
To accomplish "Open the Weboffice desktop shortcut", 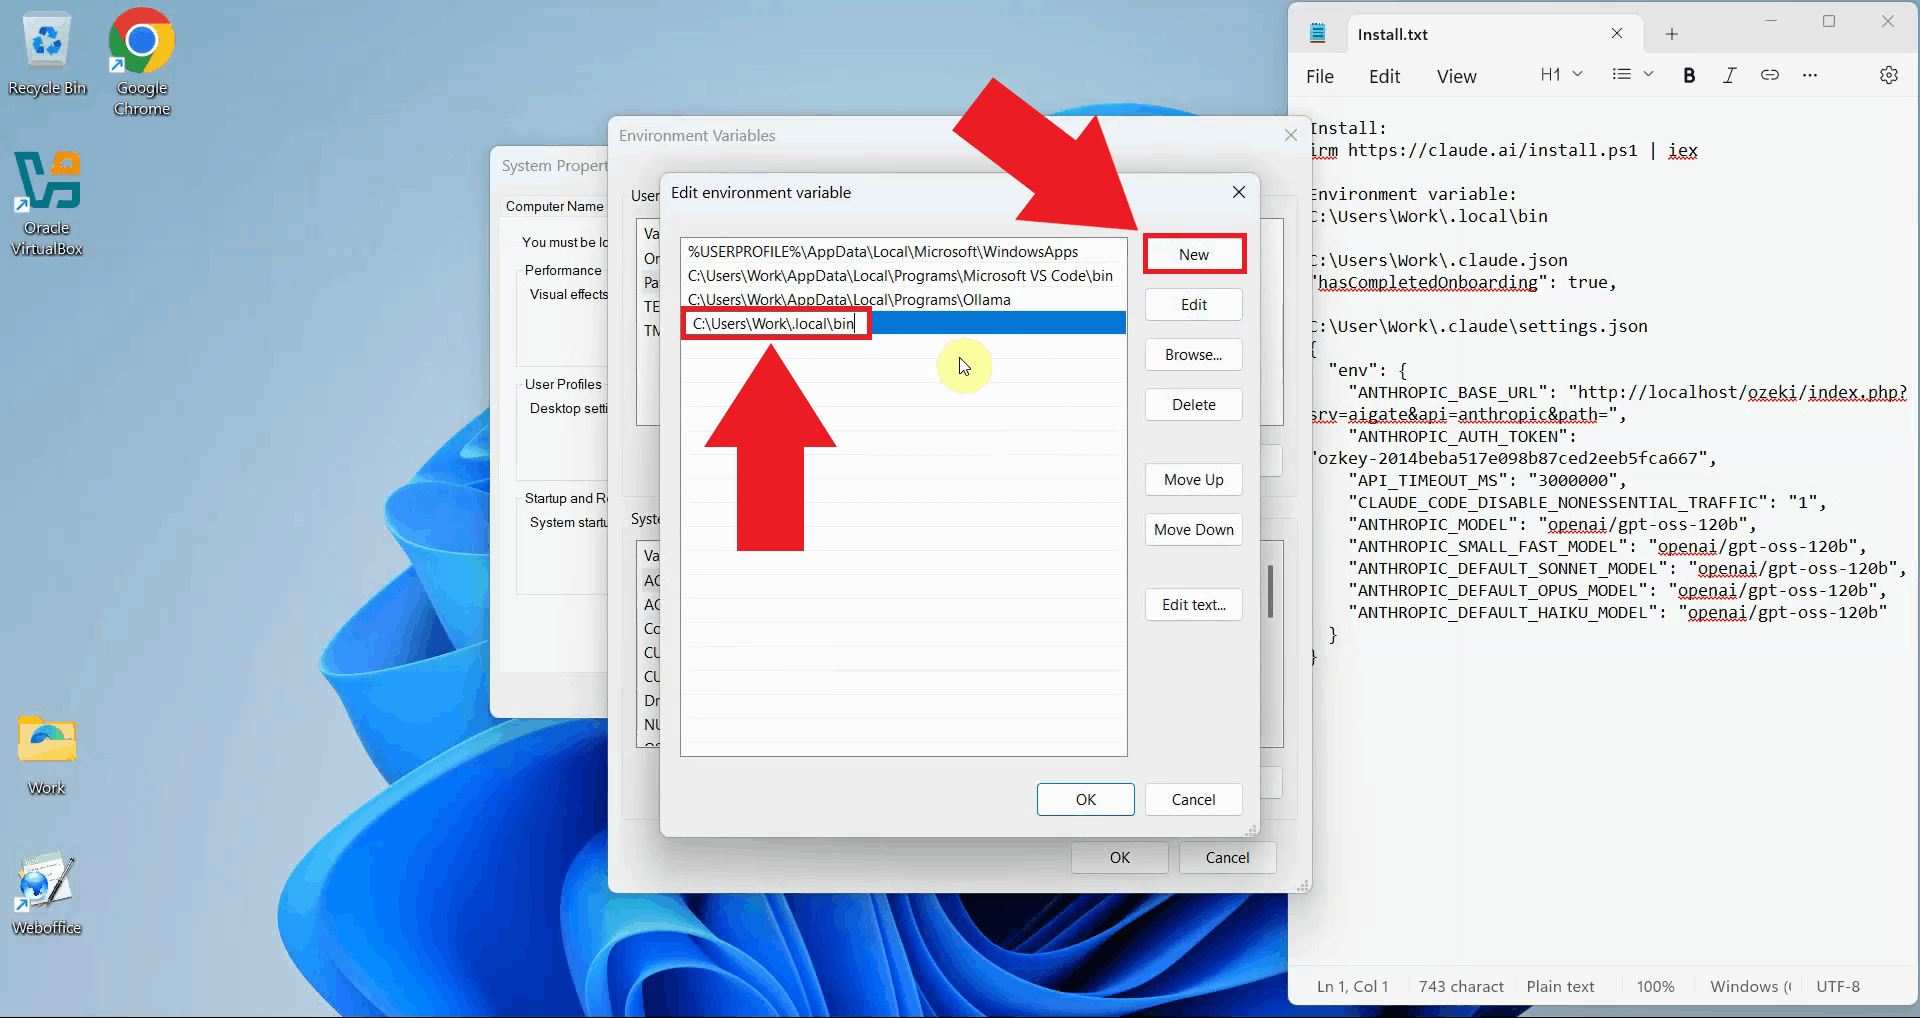I will (x=44, y=885).
